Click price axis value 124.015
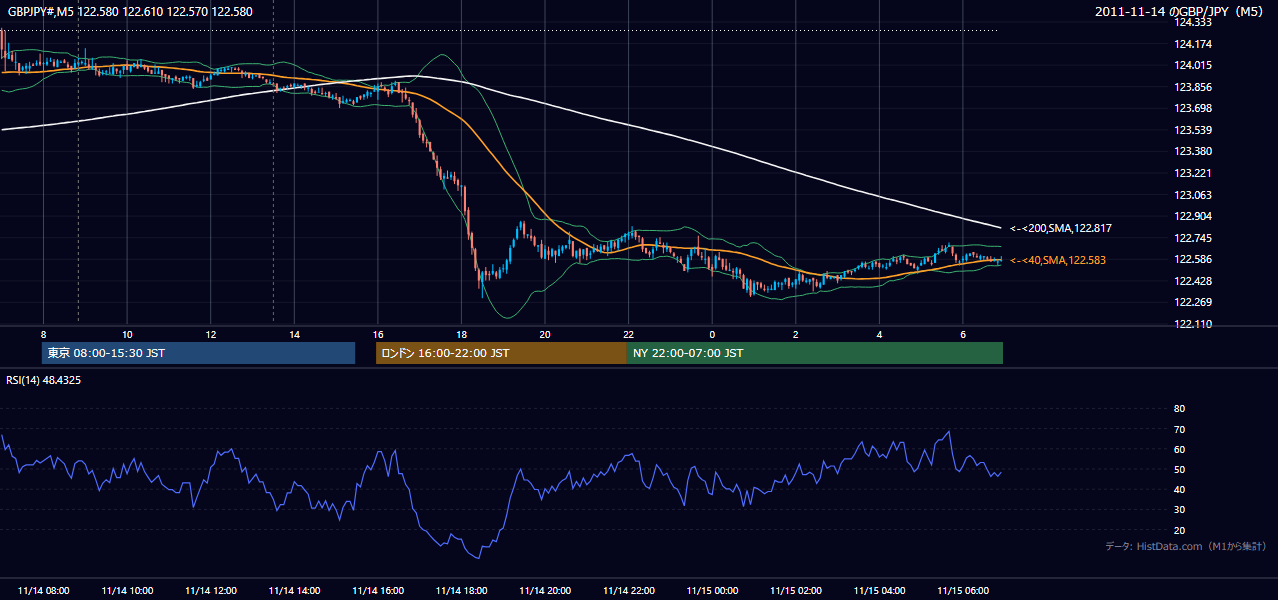 coord(1193,65)
